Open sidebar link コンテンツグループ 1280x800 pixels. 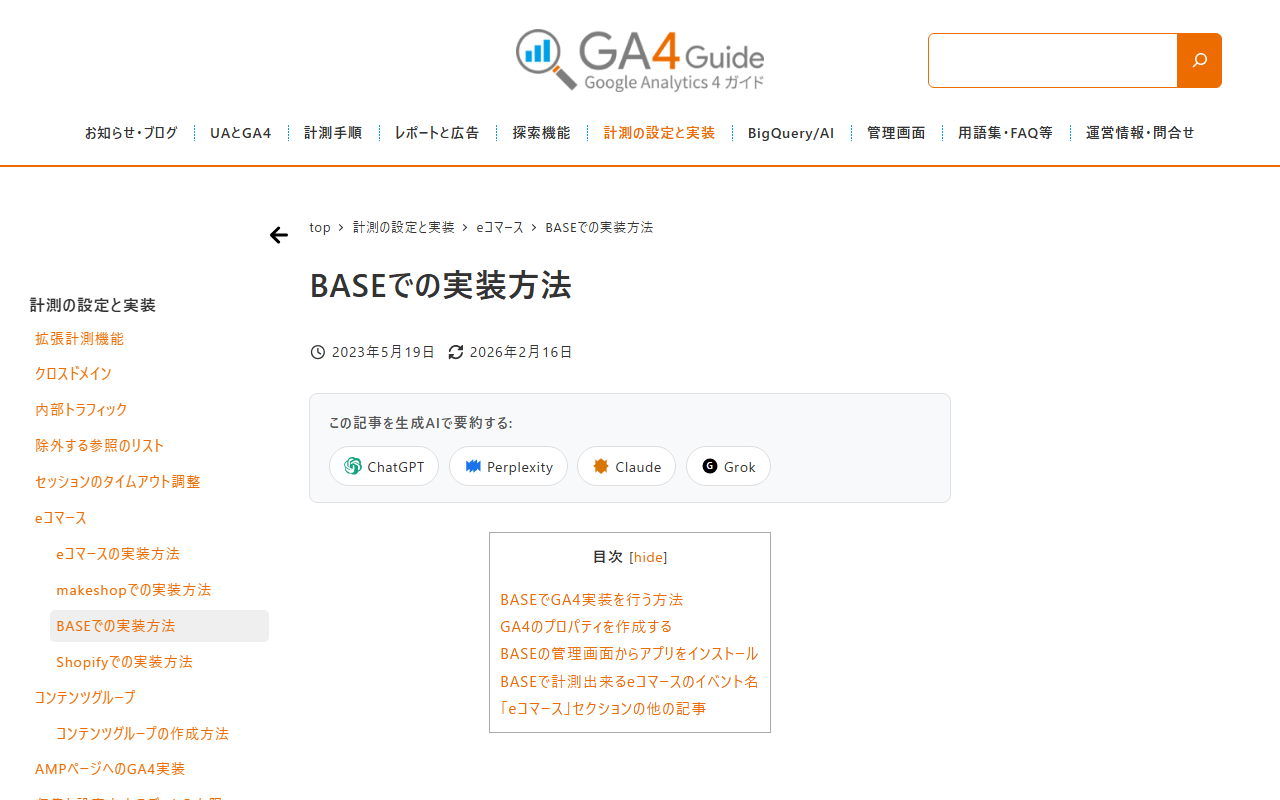(85, 697)
